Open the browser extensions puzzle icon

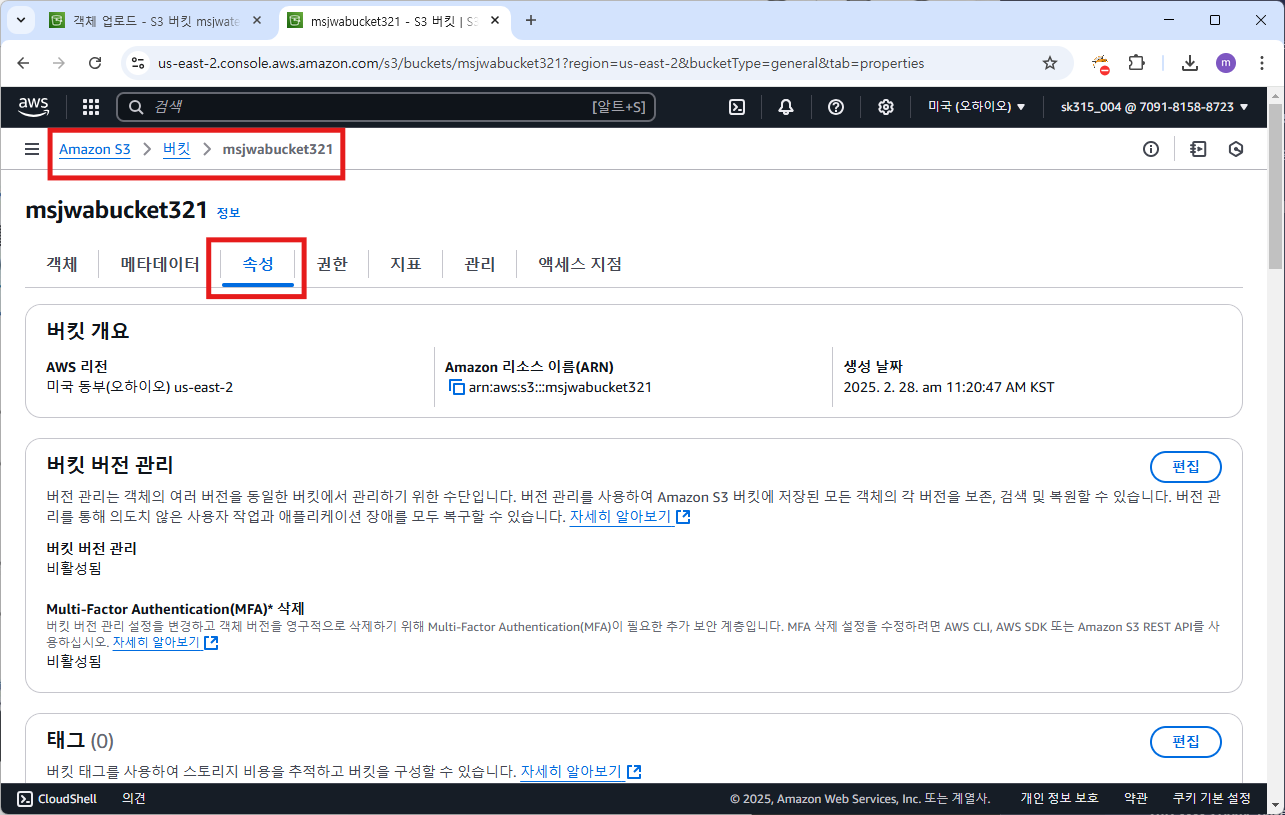pos(1136,63)
